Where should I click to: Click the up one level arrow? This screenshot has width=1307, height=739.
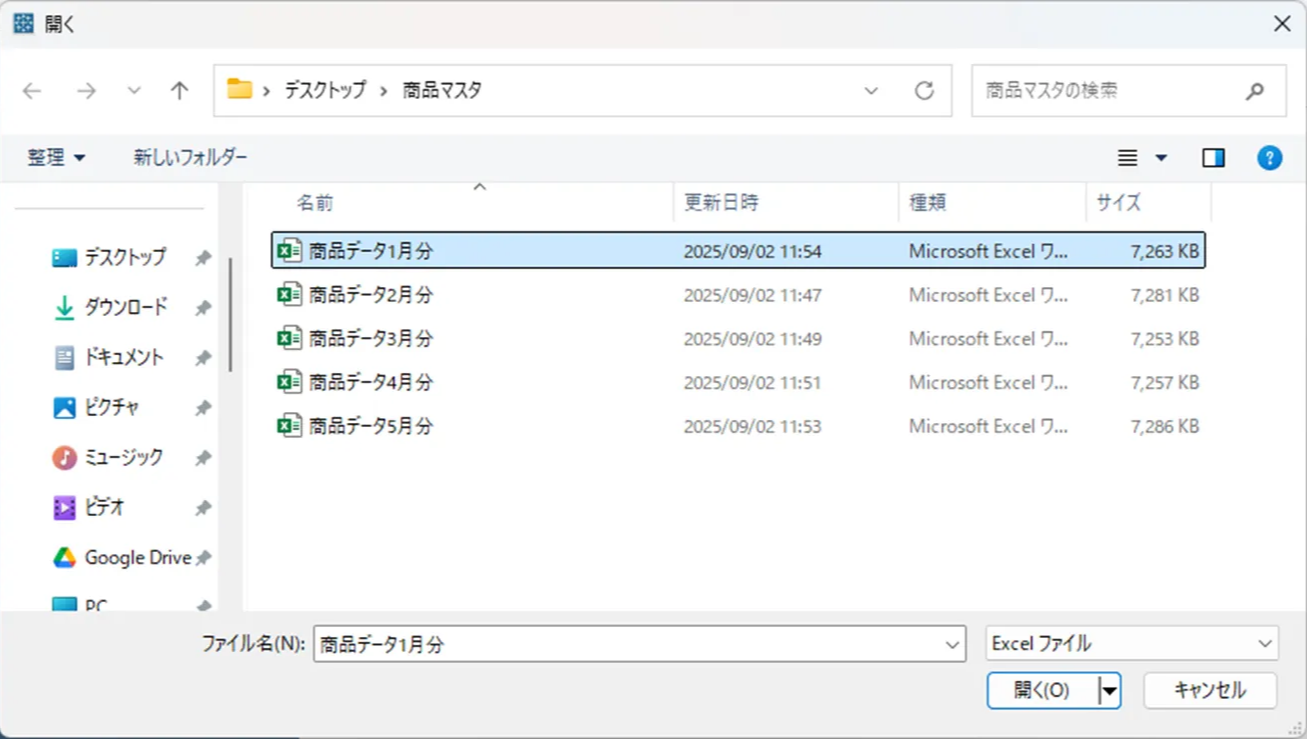tap(179, 91)
